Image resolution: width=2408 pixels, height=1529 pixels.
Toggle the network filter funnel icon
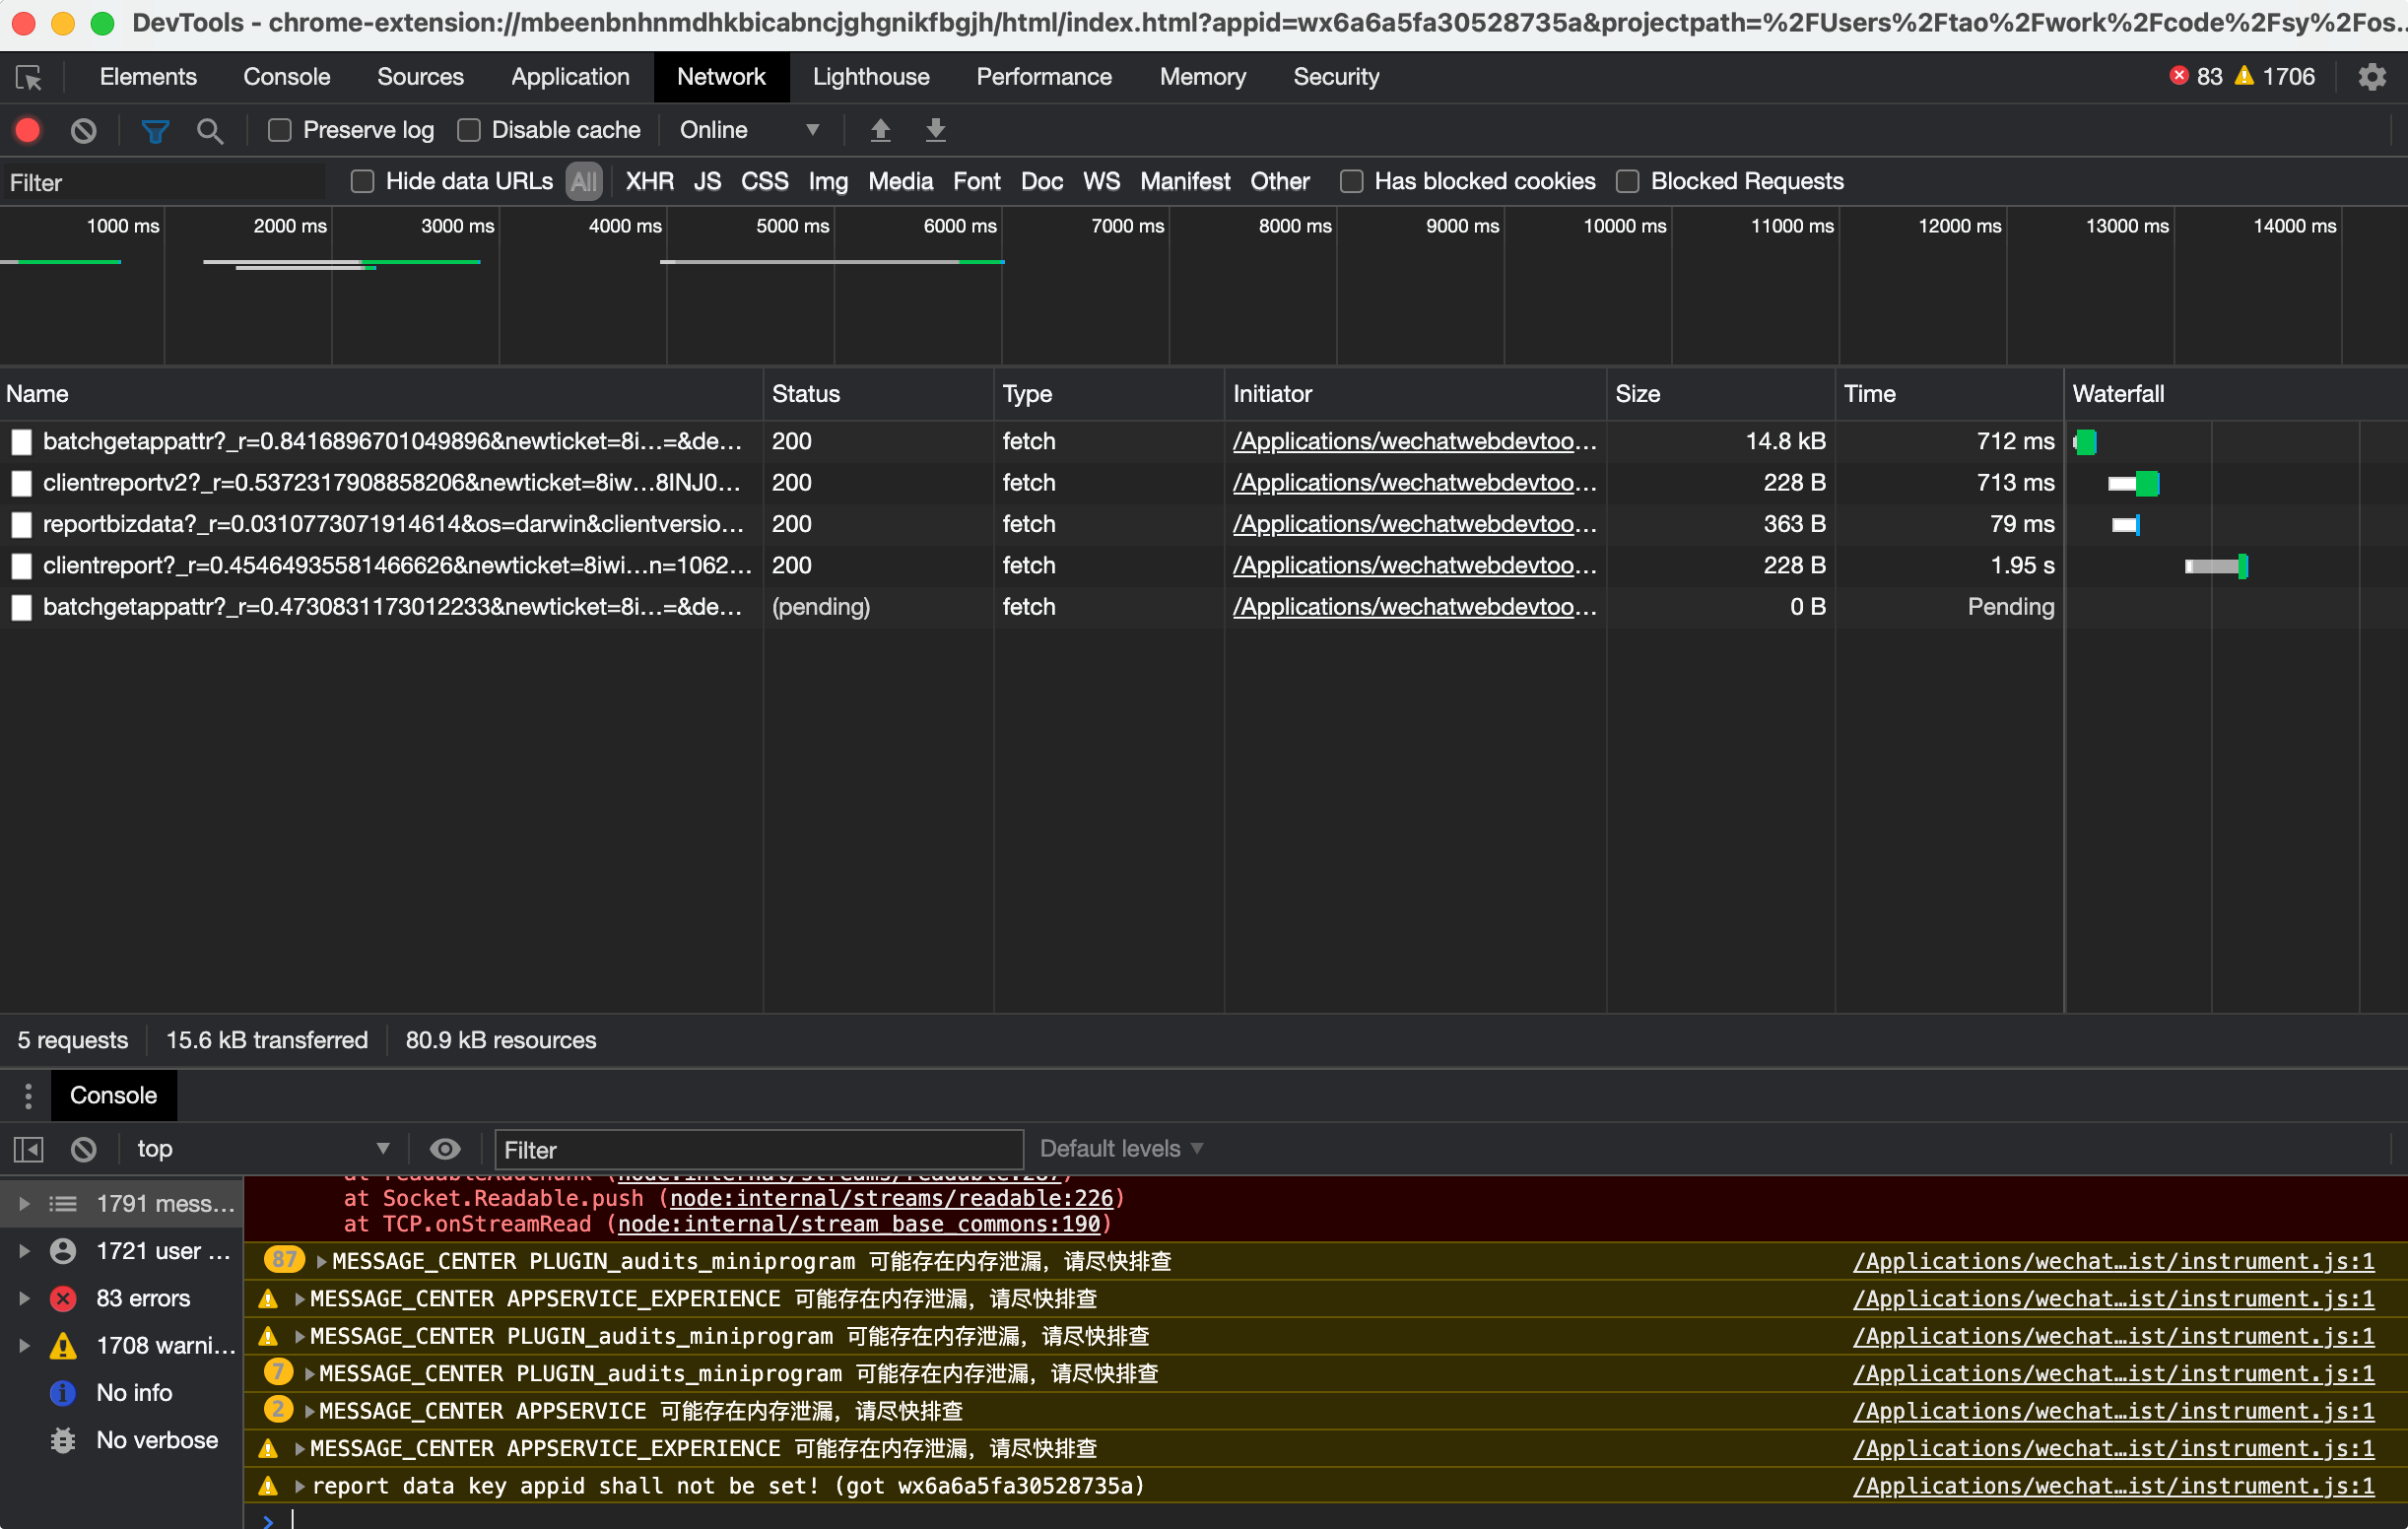pos(155,130)
